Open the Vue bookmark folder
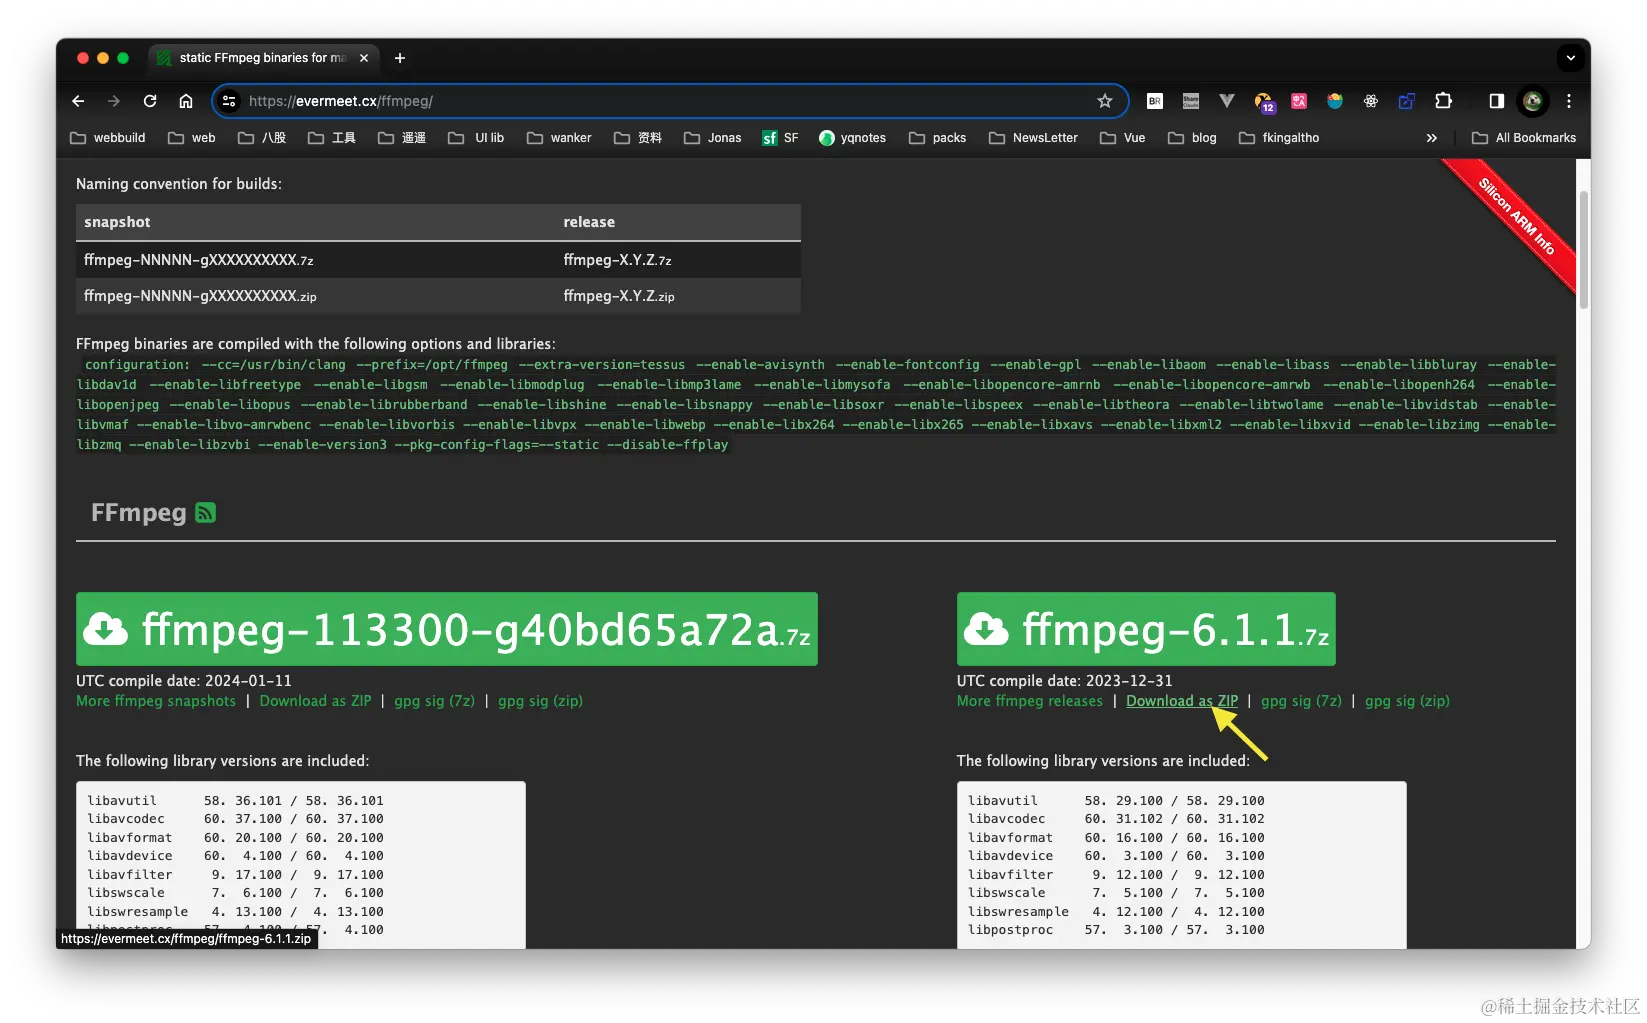Viewport: 1647px width, 1023px height. tap(1122, 138)
